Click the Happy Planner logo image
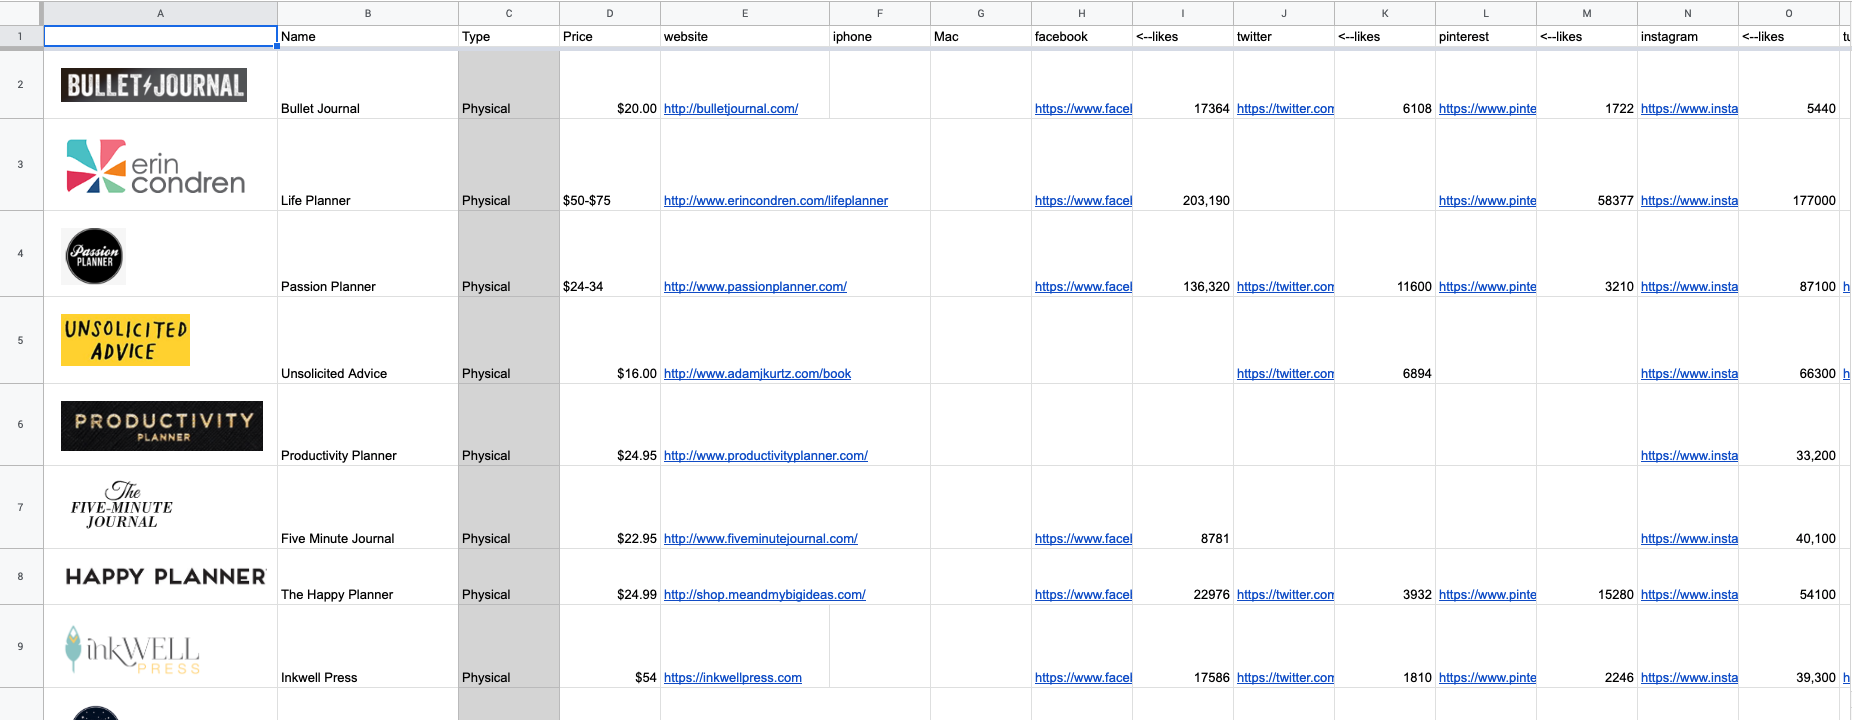Viewport: 1852px width, 720px height. pyautogui.click(x=166, y=577)
